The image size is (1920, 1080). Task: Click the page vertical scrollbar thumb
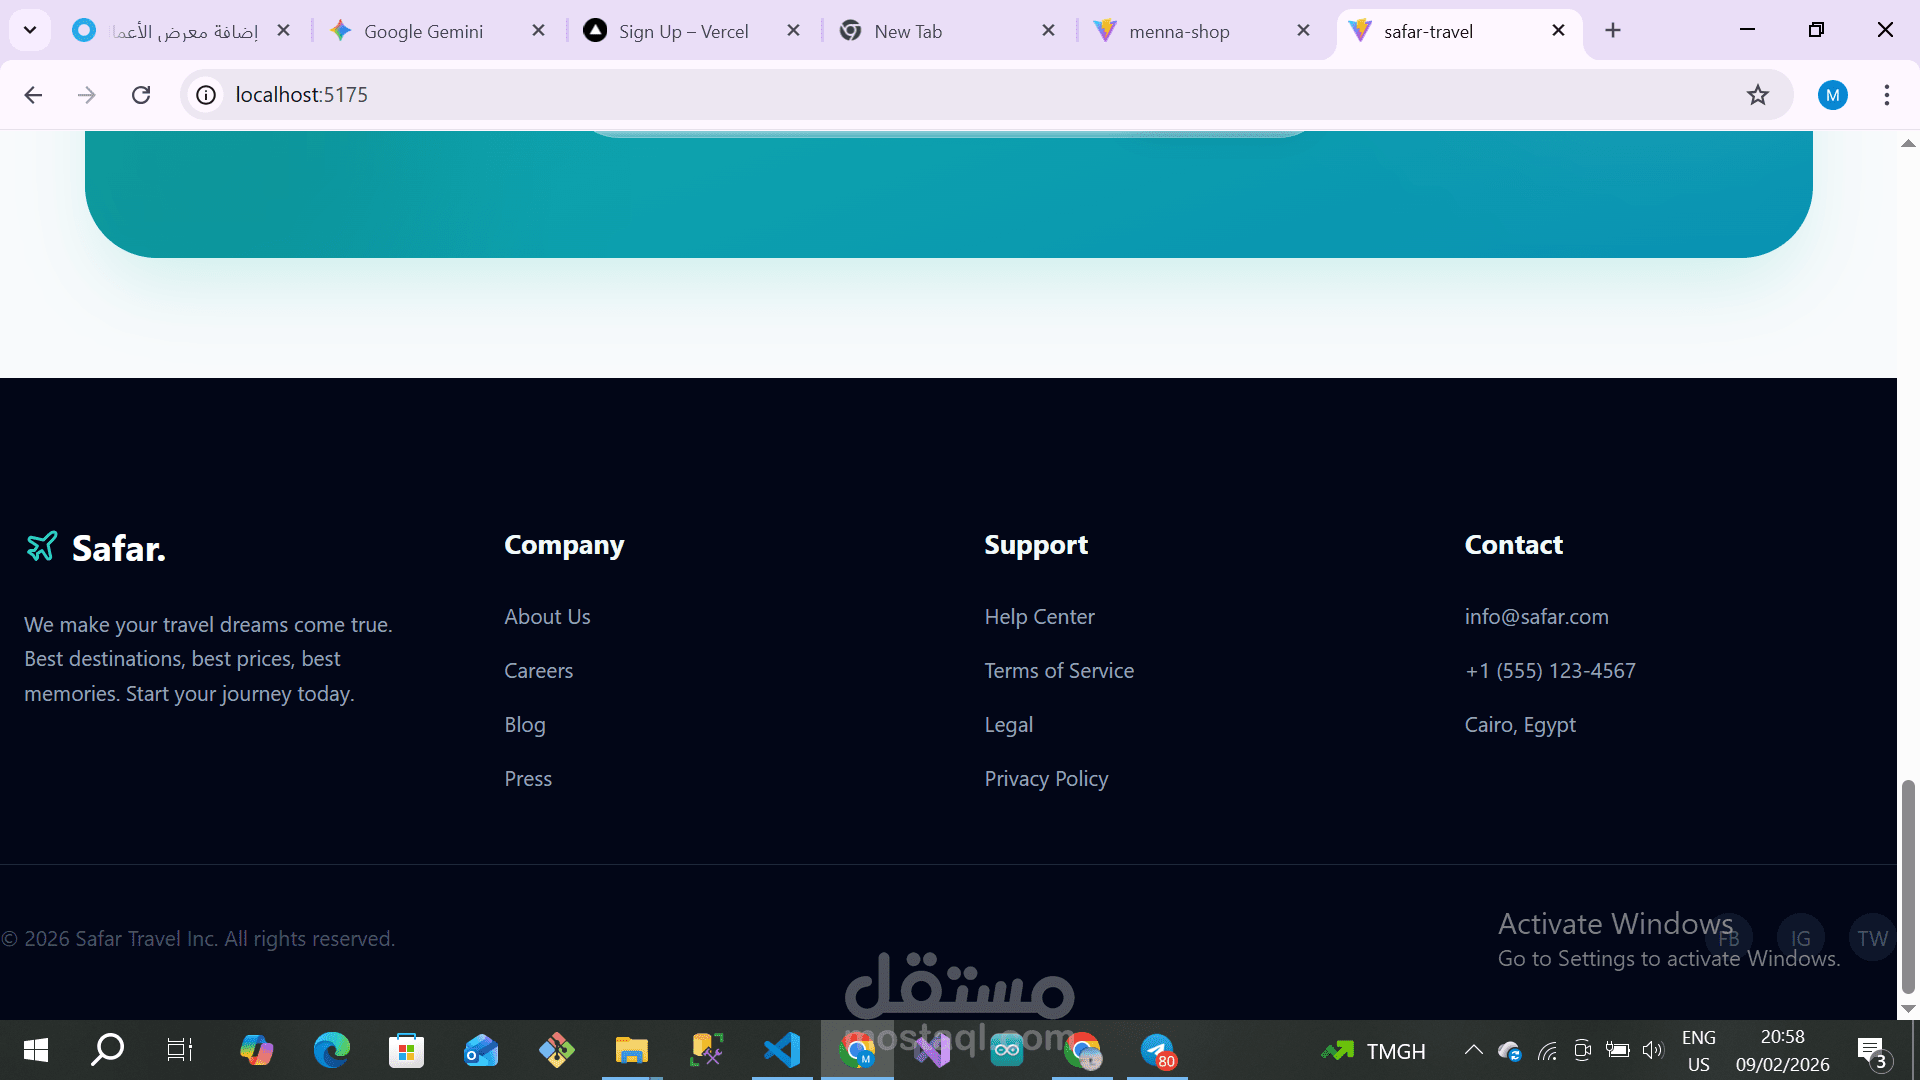coord(1908,885)
